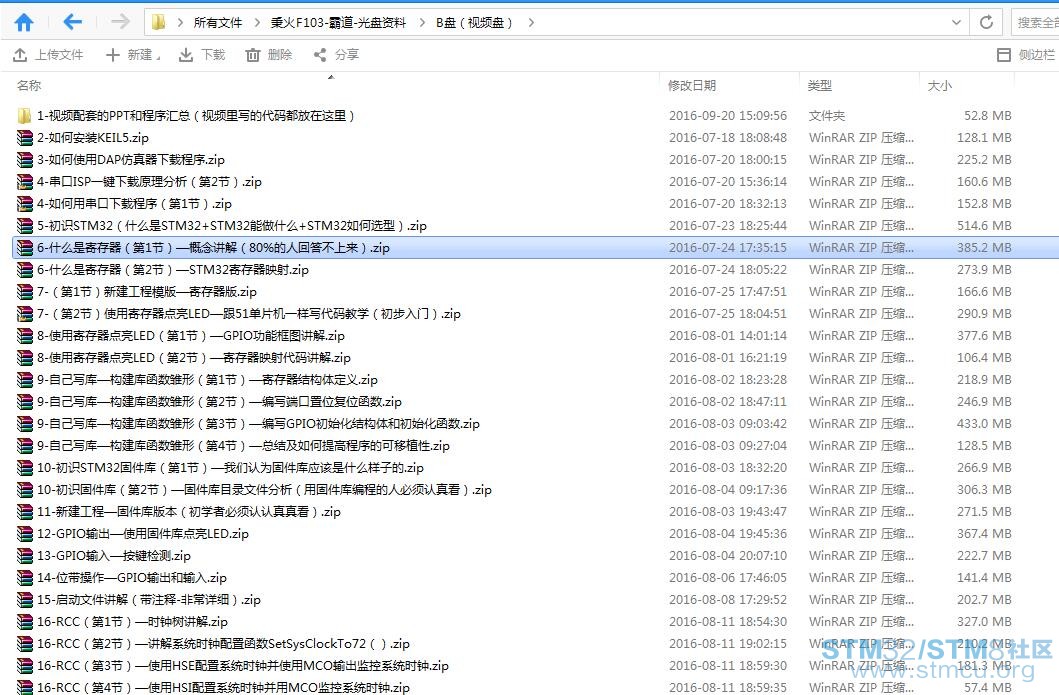Screen dimensions: 1059x695
Task: Click zip icon of 7-（第1节）新建工程模版
Action: coord(24,292)
